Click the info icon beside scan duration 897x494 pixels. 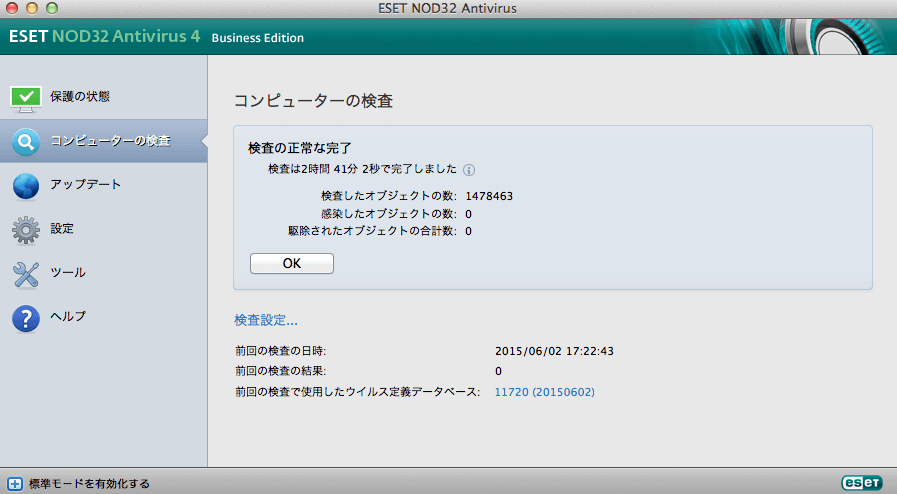(469, 170)
